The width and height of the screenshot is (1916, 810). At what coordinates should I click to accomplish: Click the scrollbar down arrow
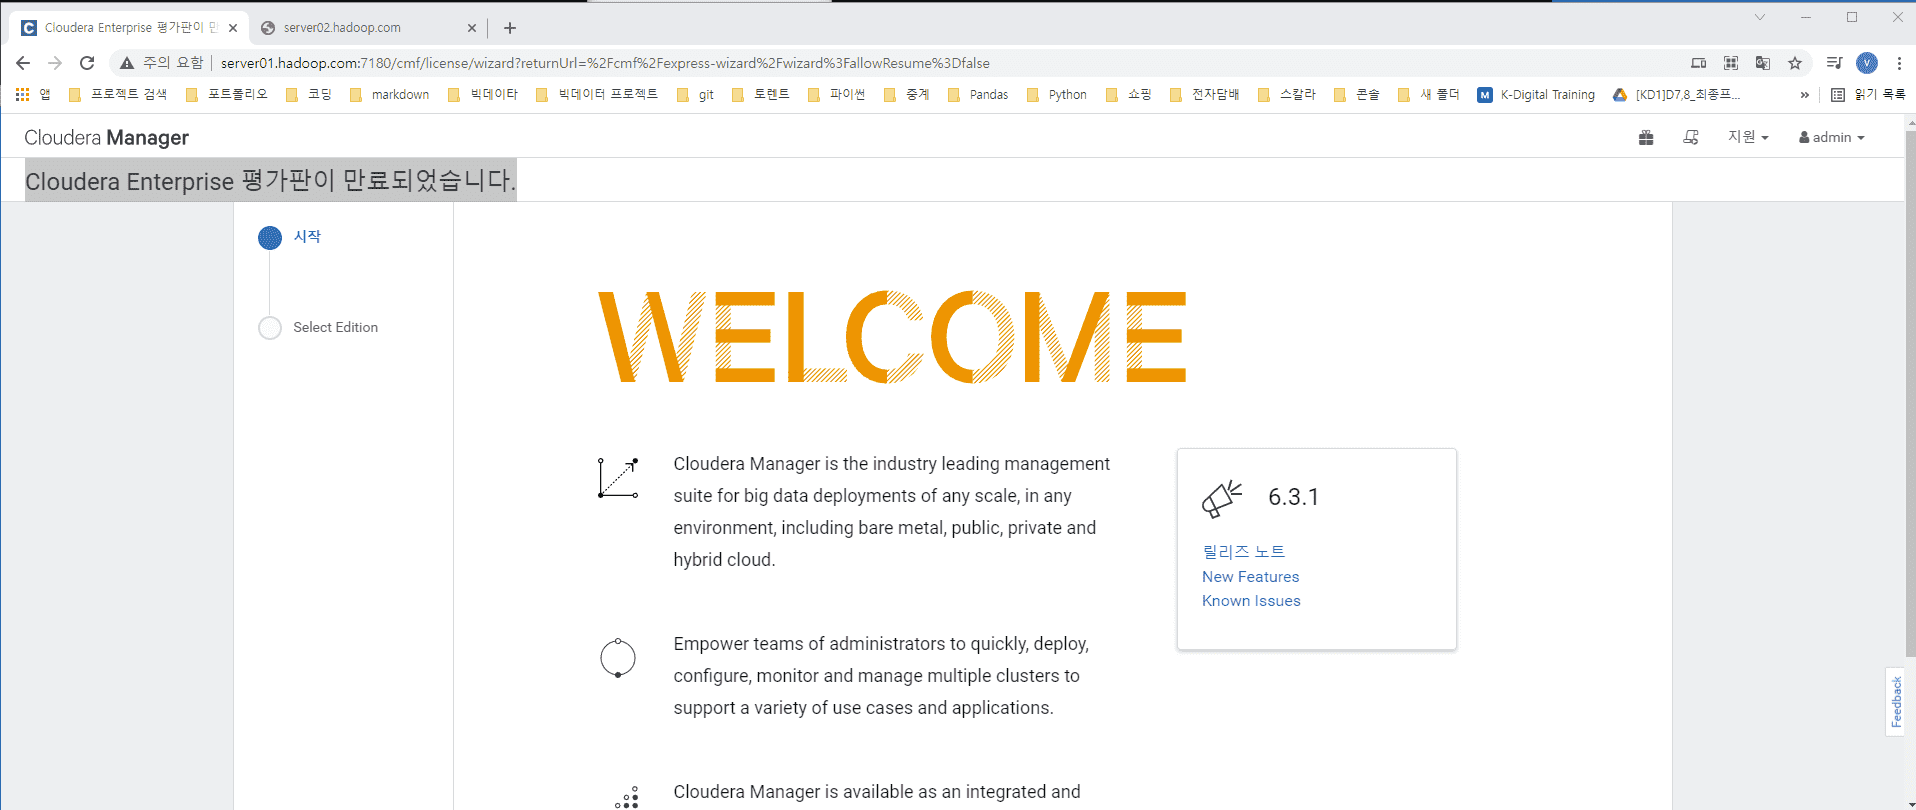1910,802
